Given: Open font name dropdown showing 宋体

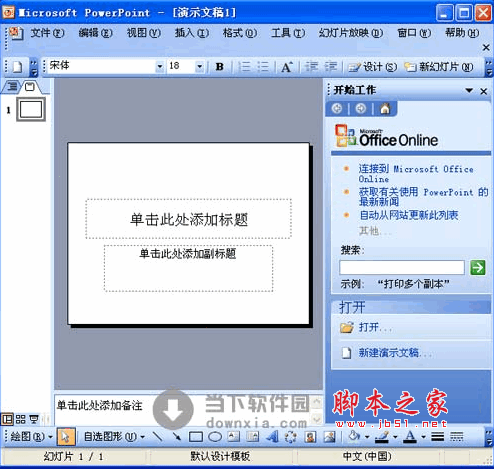Looking at the screenshot, I should tap(160, 67).
